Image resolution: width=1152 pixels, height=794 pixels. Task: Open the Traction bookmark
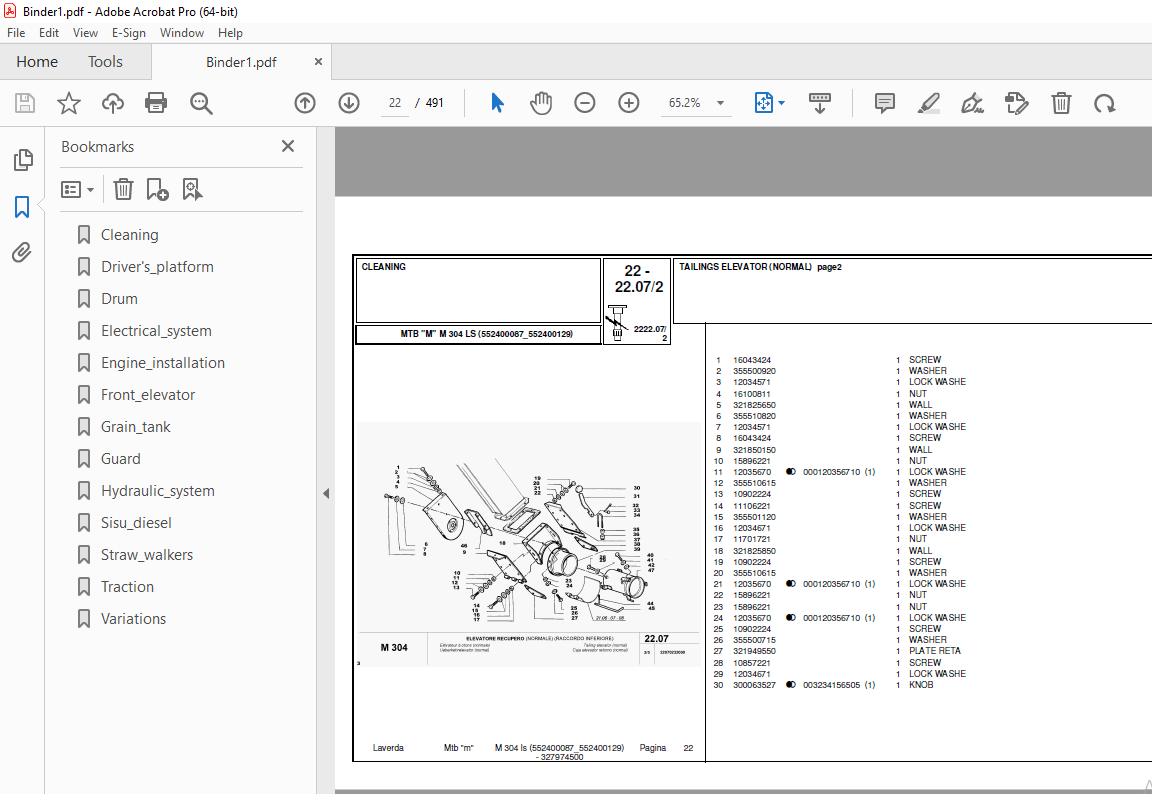pos(127,587)
